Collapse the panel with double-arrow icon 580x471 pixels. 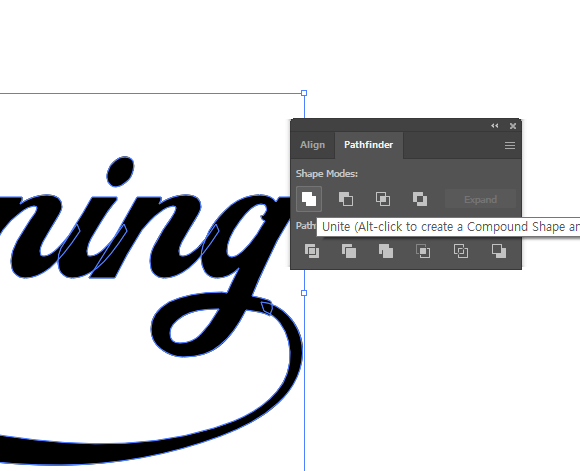(495, 126)
